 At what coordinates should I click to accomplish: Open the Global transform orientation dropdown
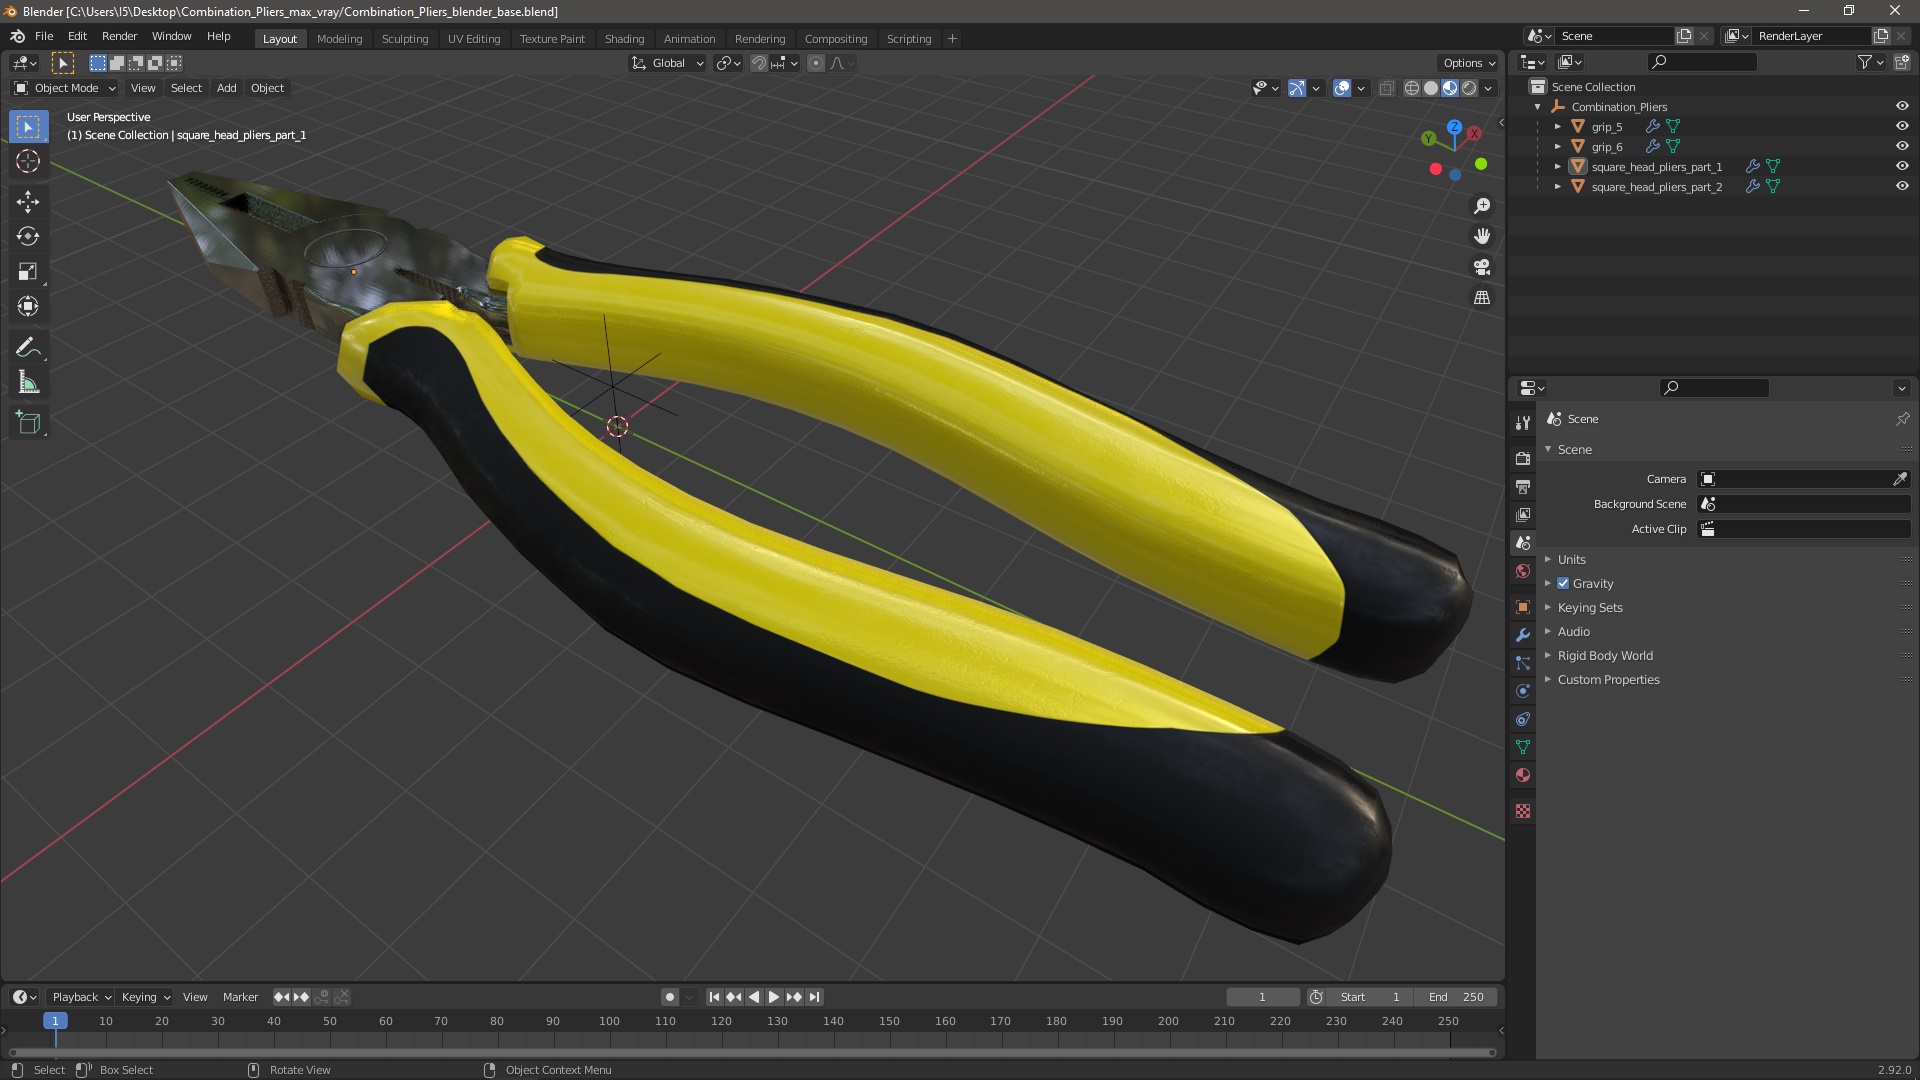click(667, 63)
